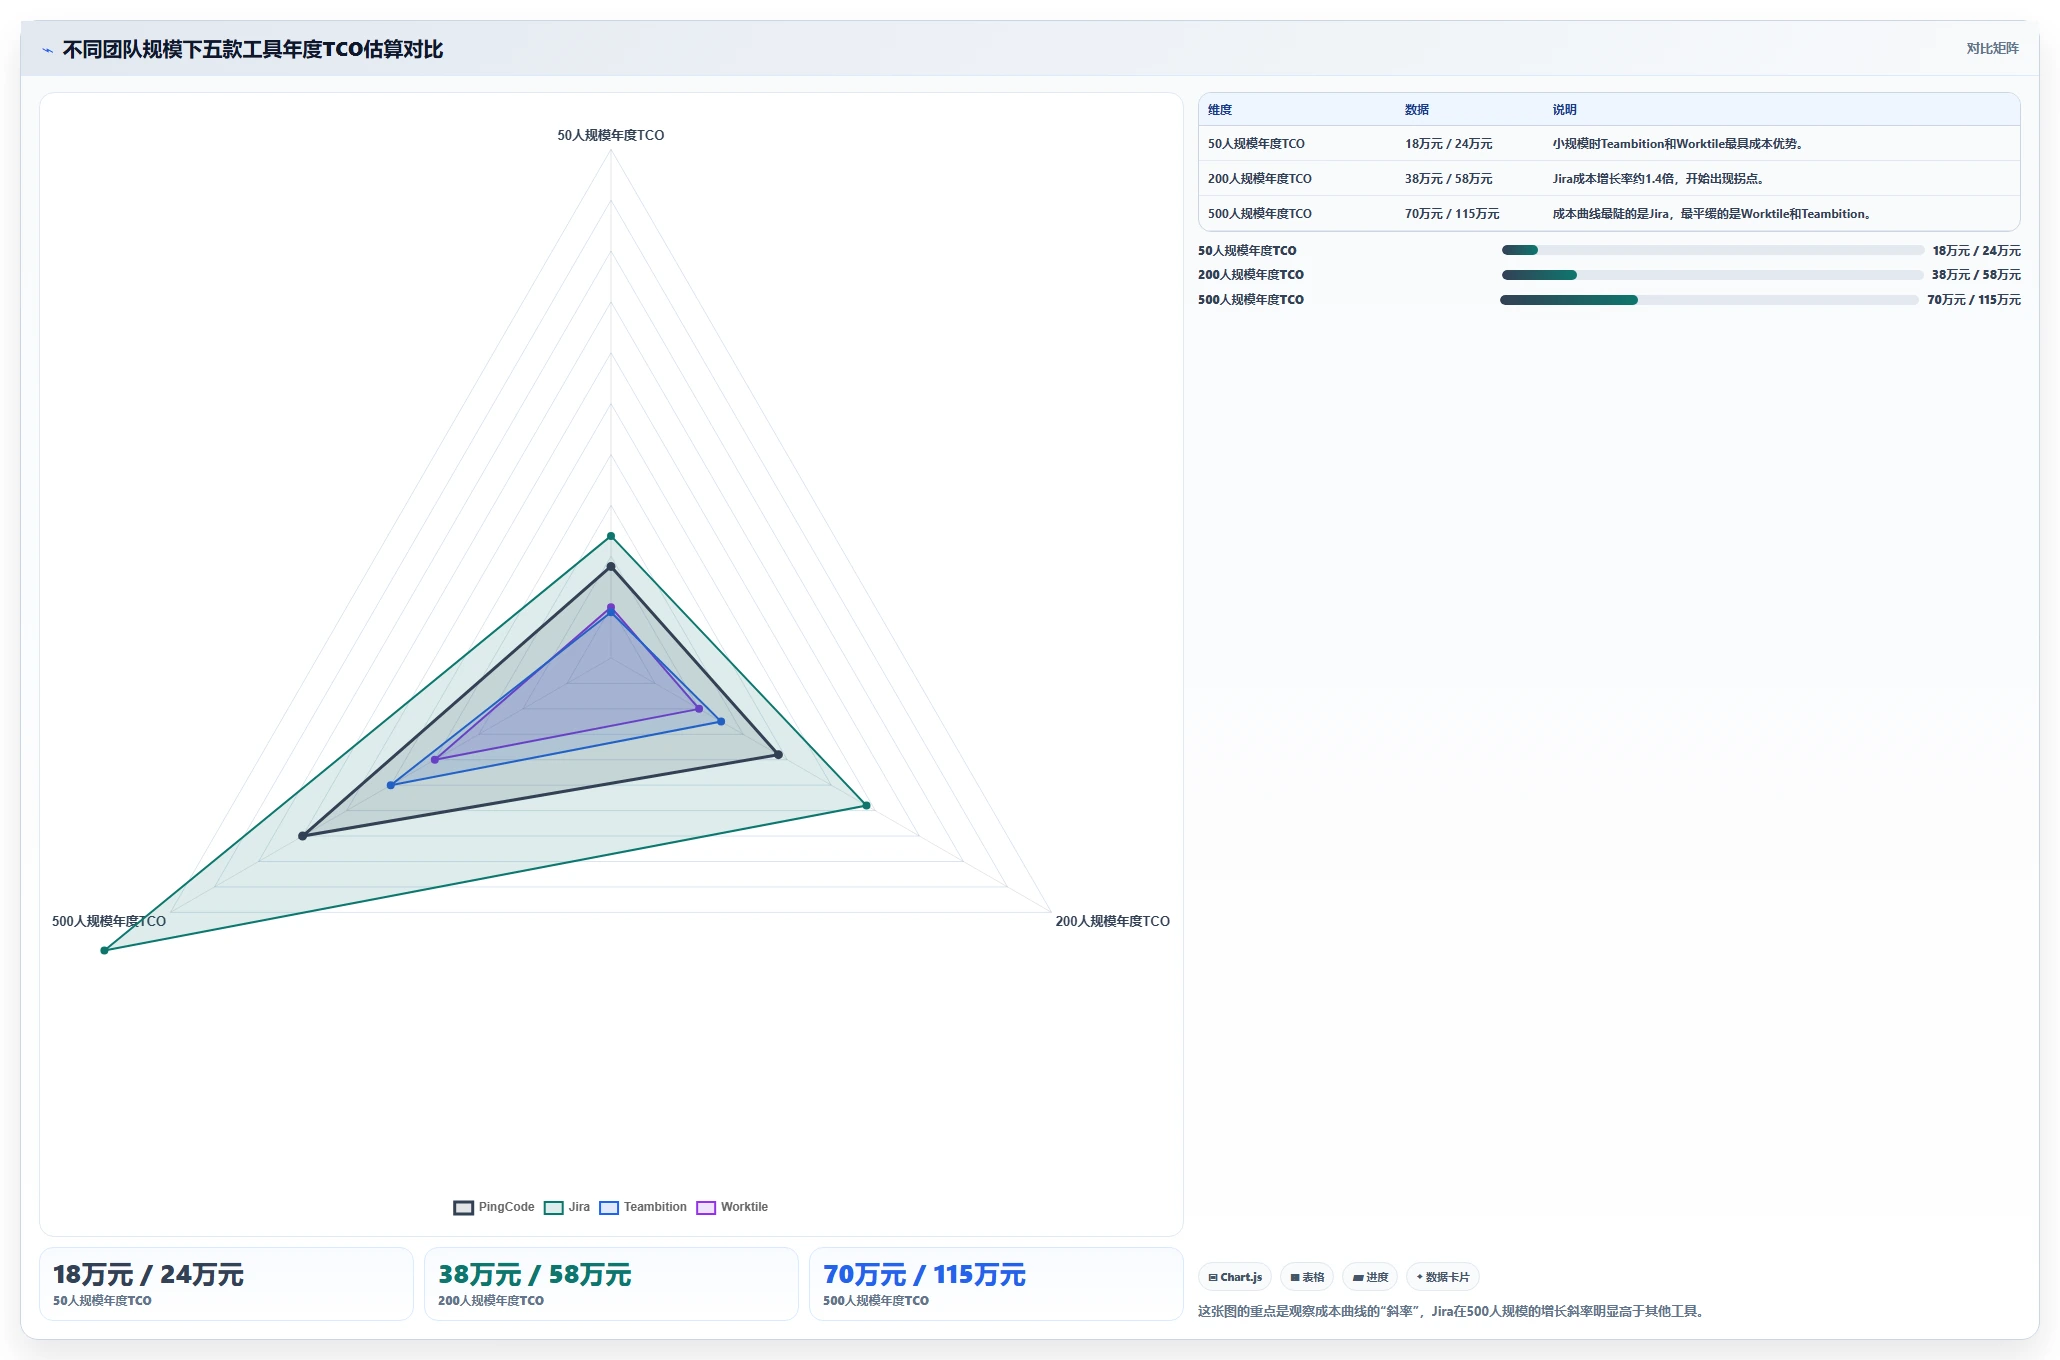Click table cell 18万元 / 24万元

1448,144
